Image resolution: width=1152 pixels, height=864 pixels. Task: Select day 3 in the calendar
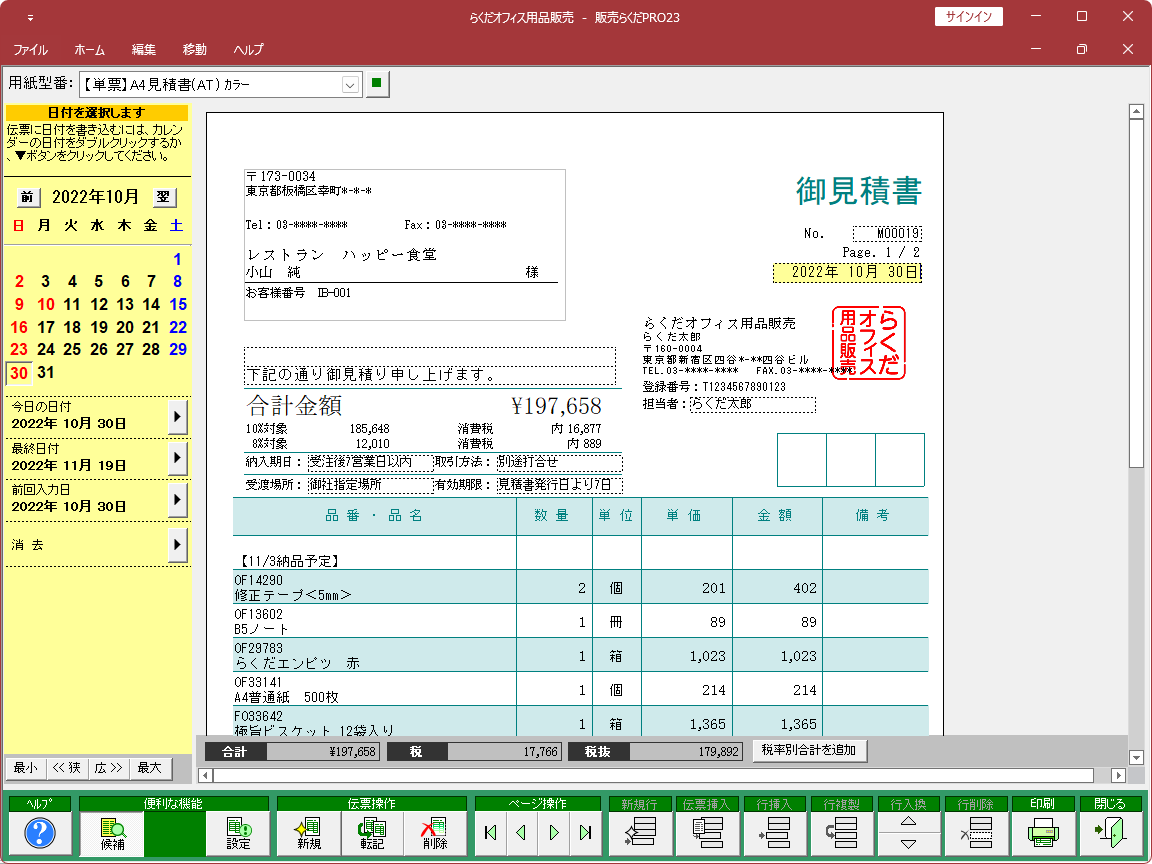[46, 281]
